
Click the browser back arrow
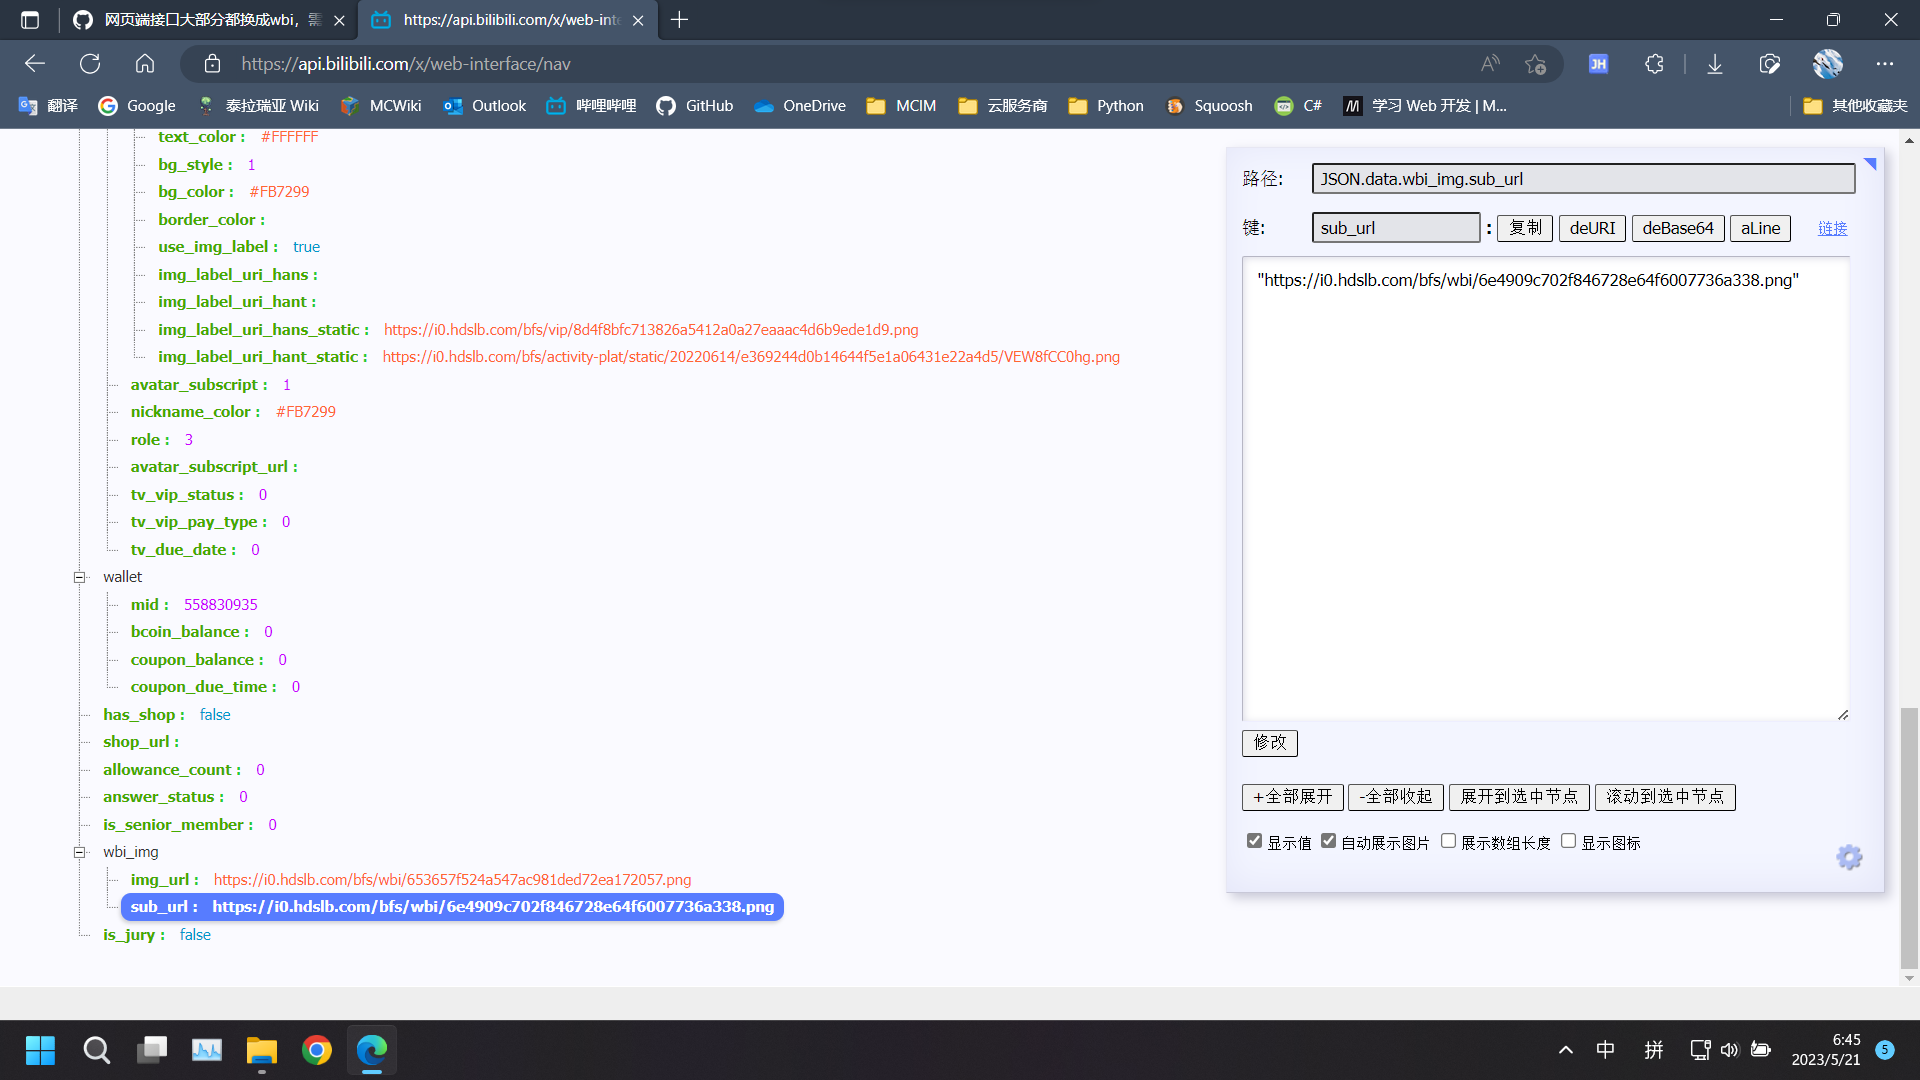[x=34, y=63]
